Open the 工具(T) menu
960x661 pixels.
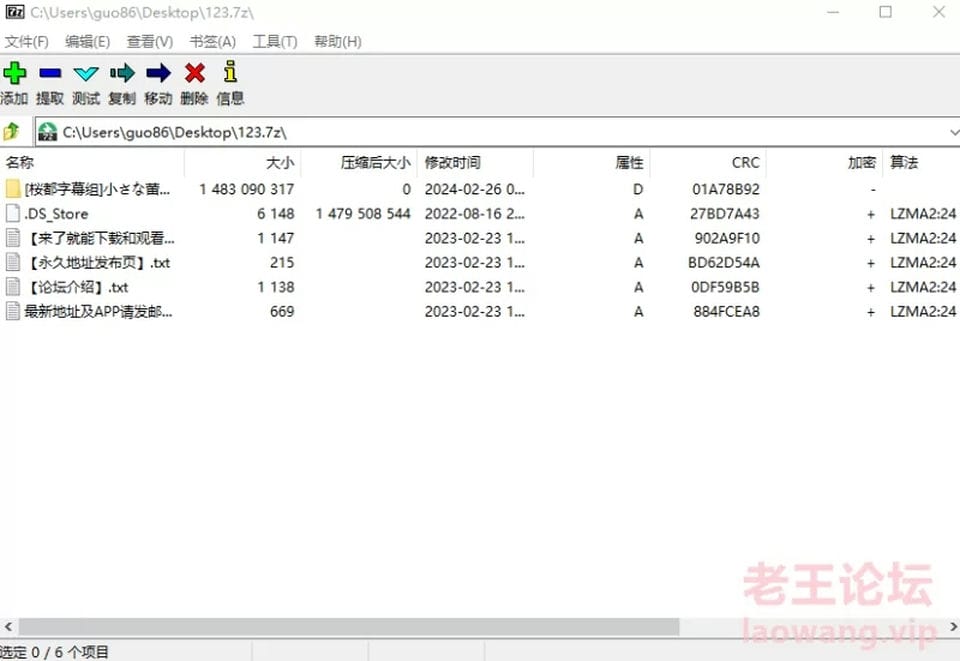[x=275, y=42]
